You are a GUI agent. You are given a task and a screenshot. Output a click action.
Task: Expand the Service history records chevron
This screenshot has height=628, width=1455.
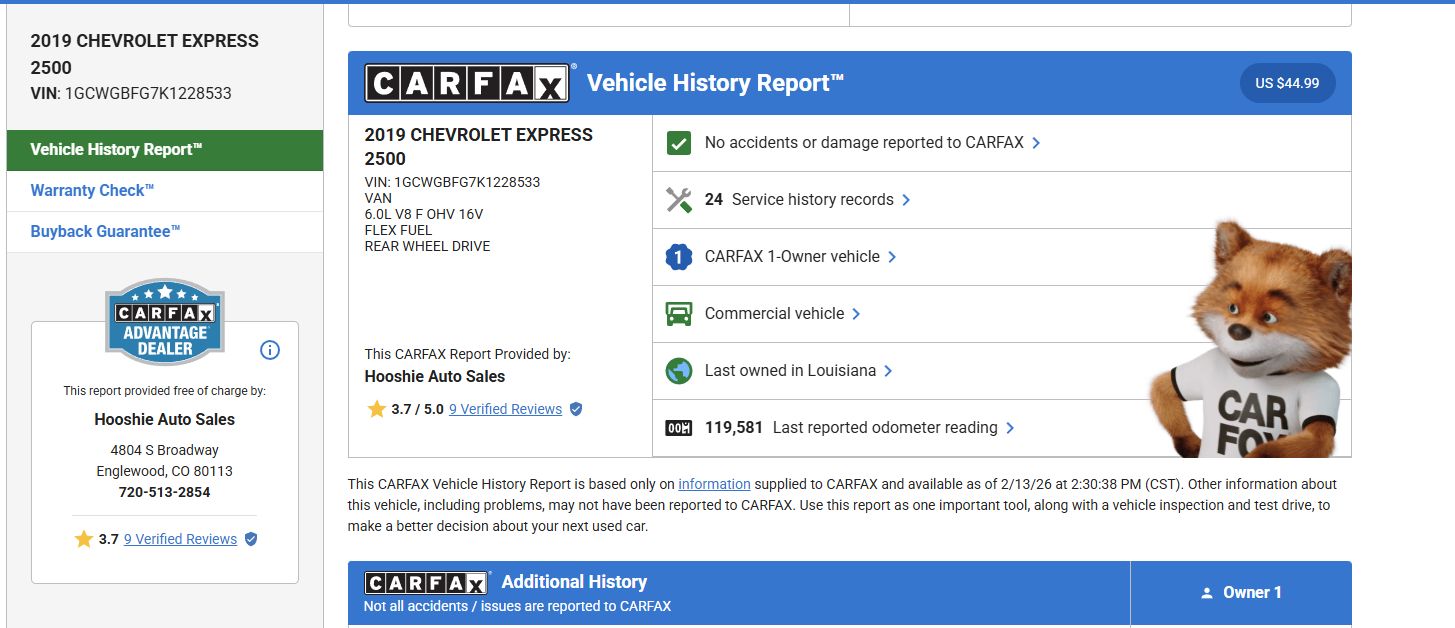point(906,200)
